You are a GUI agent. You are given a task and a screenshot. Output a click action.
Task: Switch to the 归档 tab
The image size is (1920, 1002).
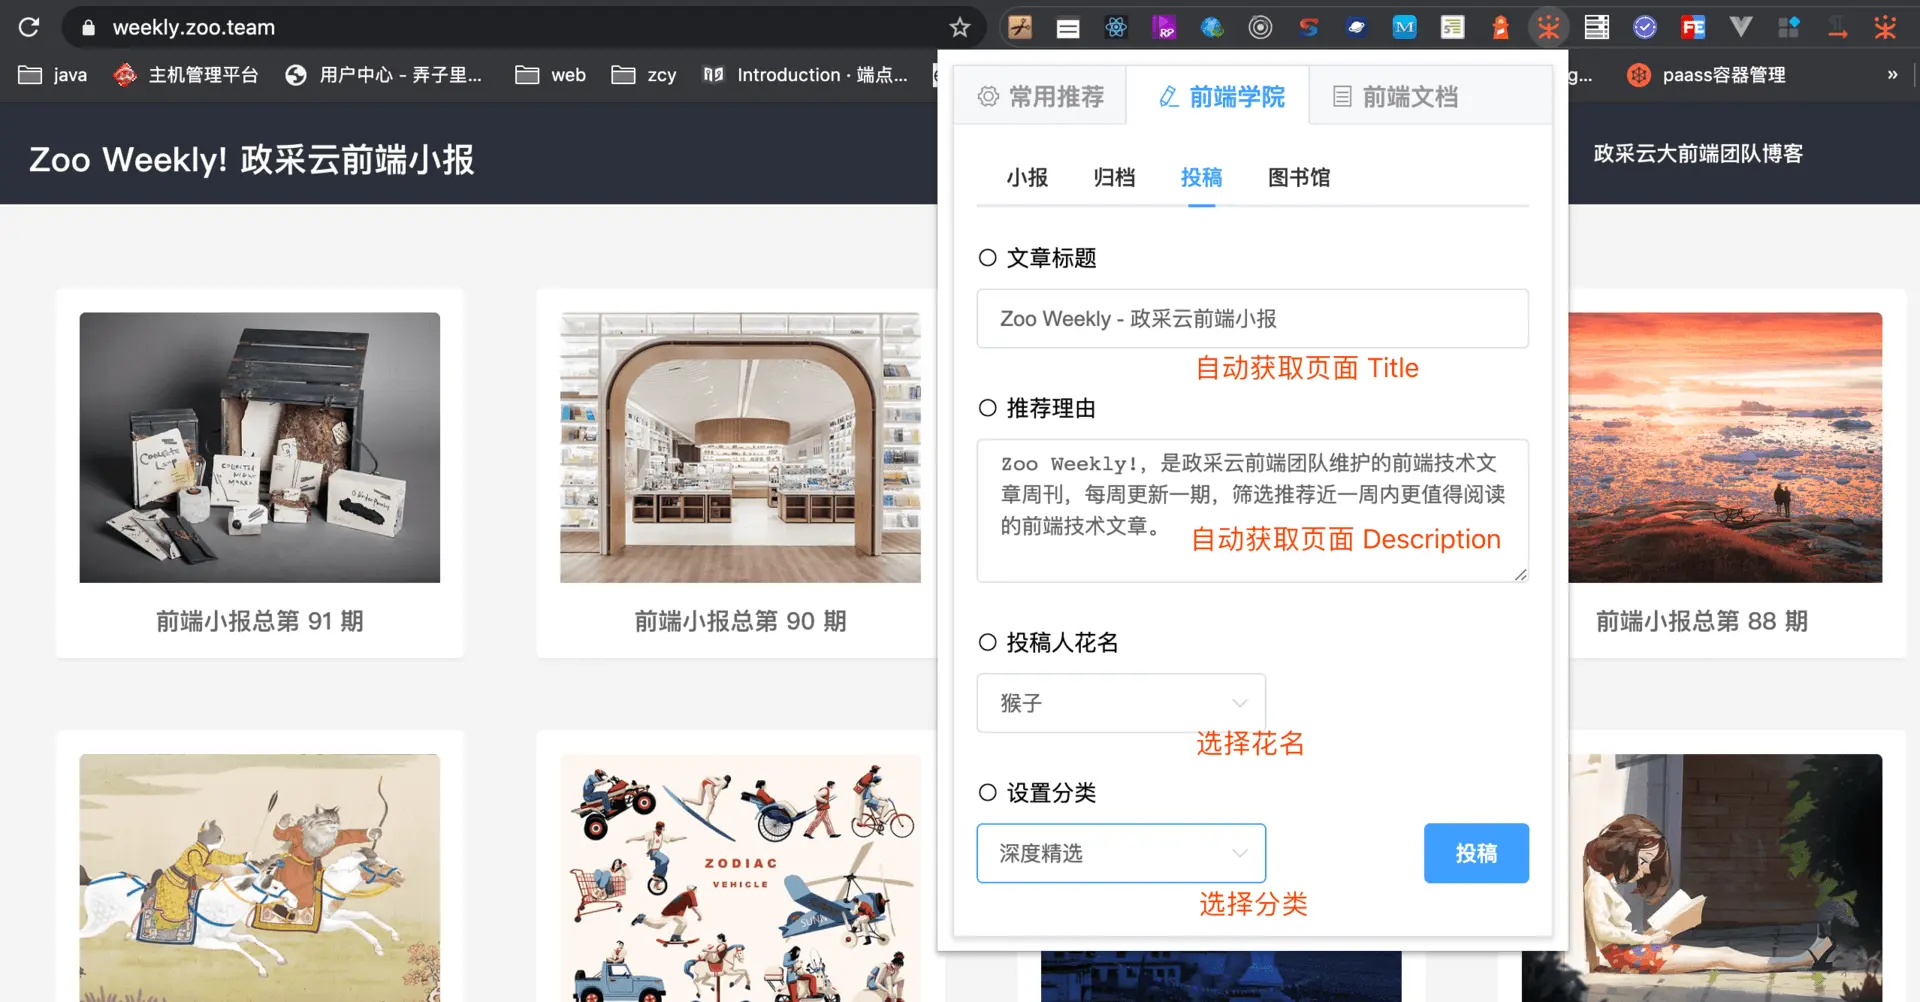pos(1113,178)
